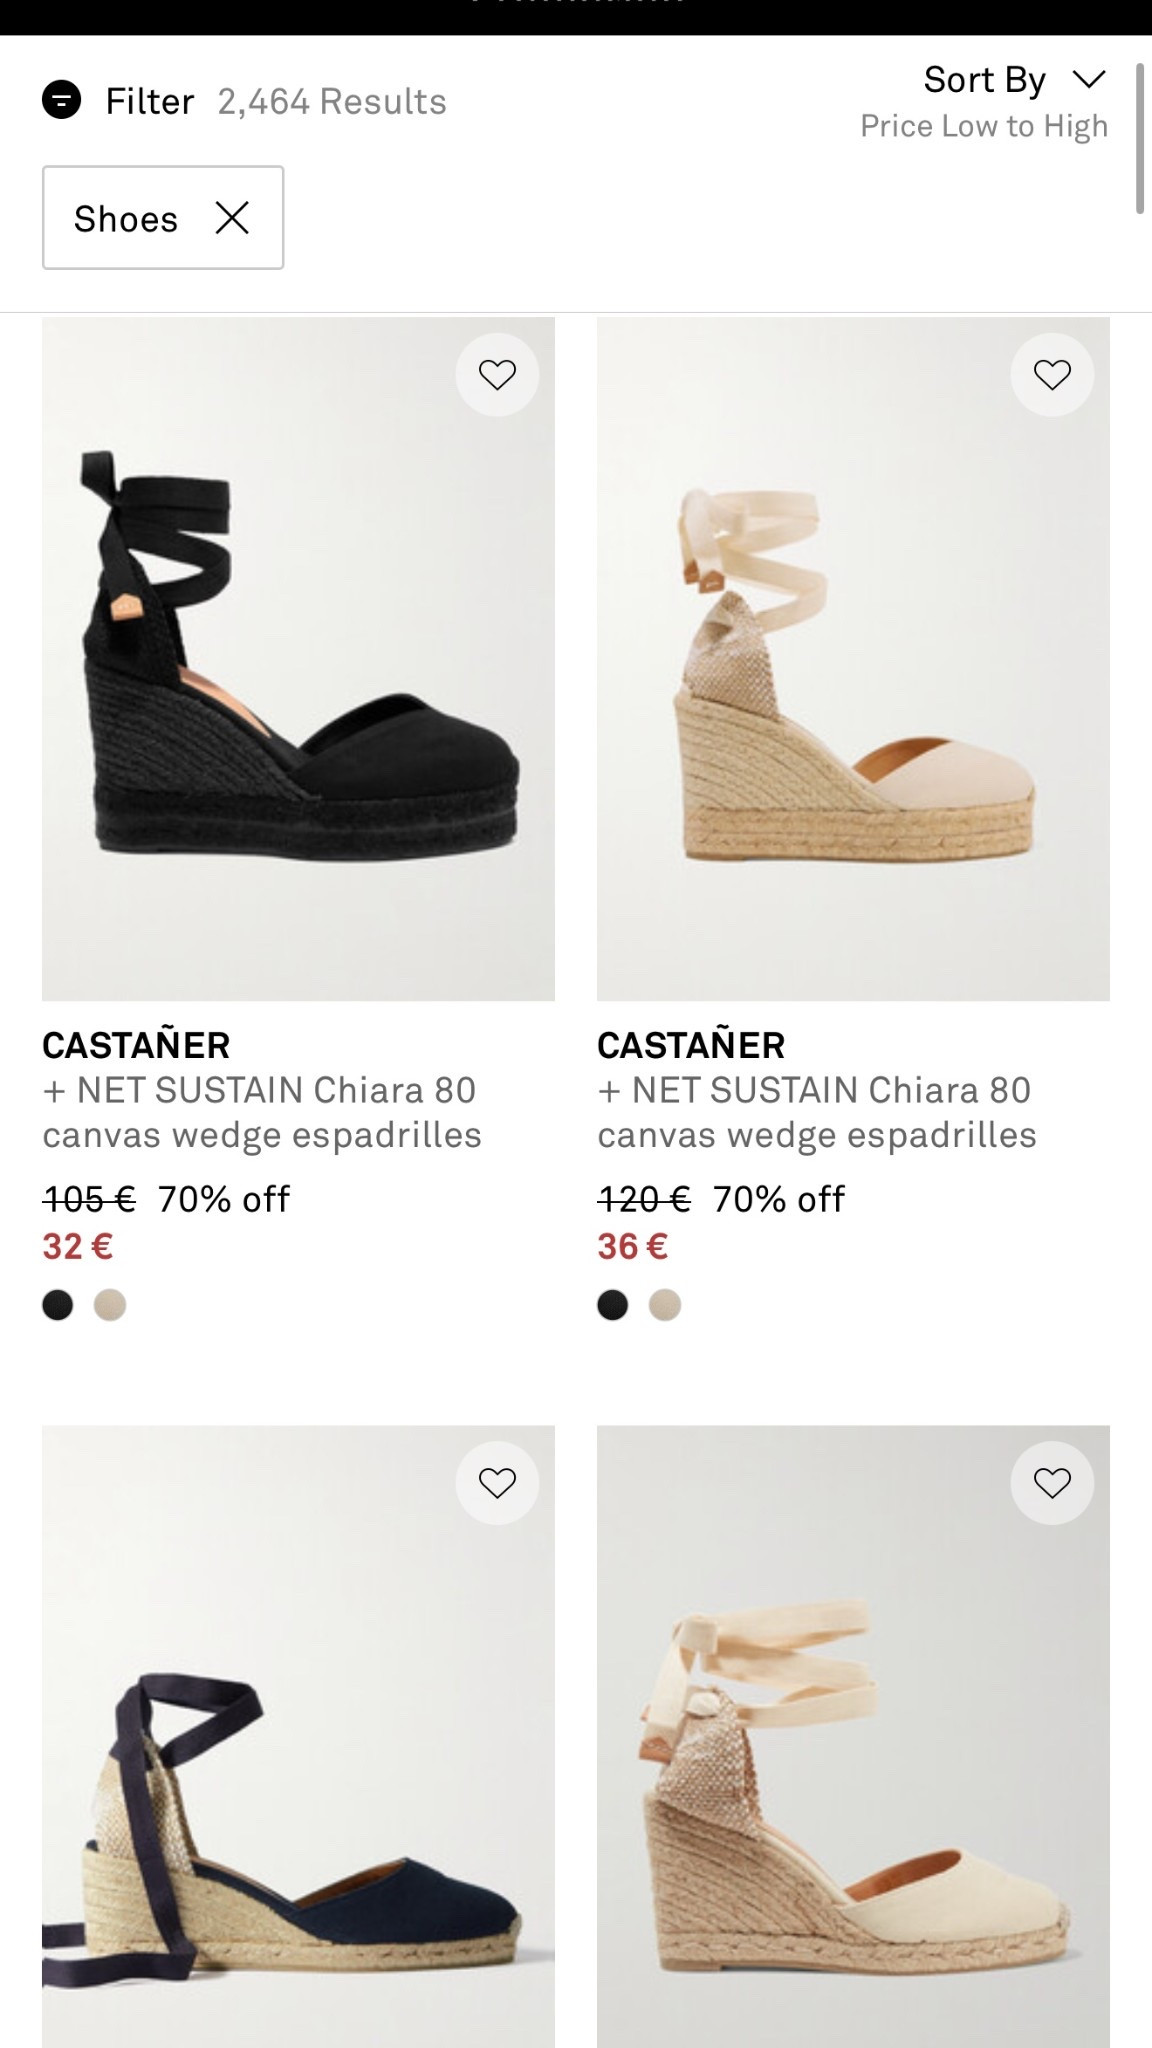Expand the Sort By chevron
The width and height of the screenshot is (1152, 2048).
pos(1088,79)
